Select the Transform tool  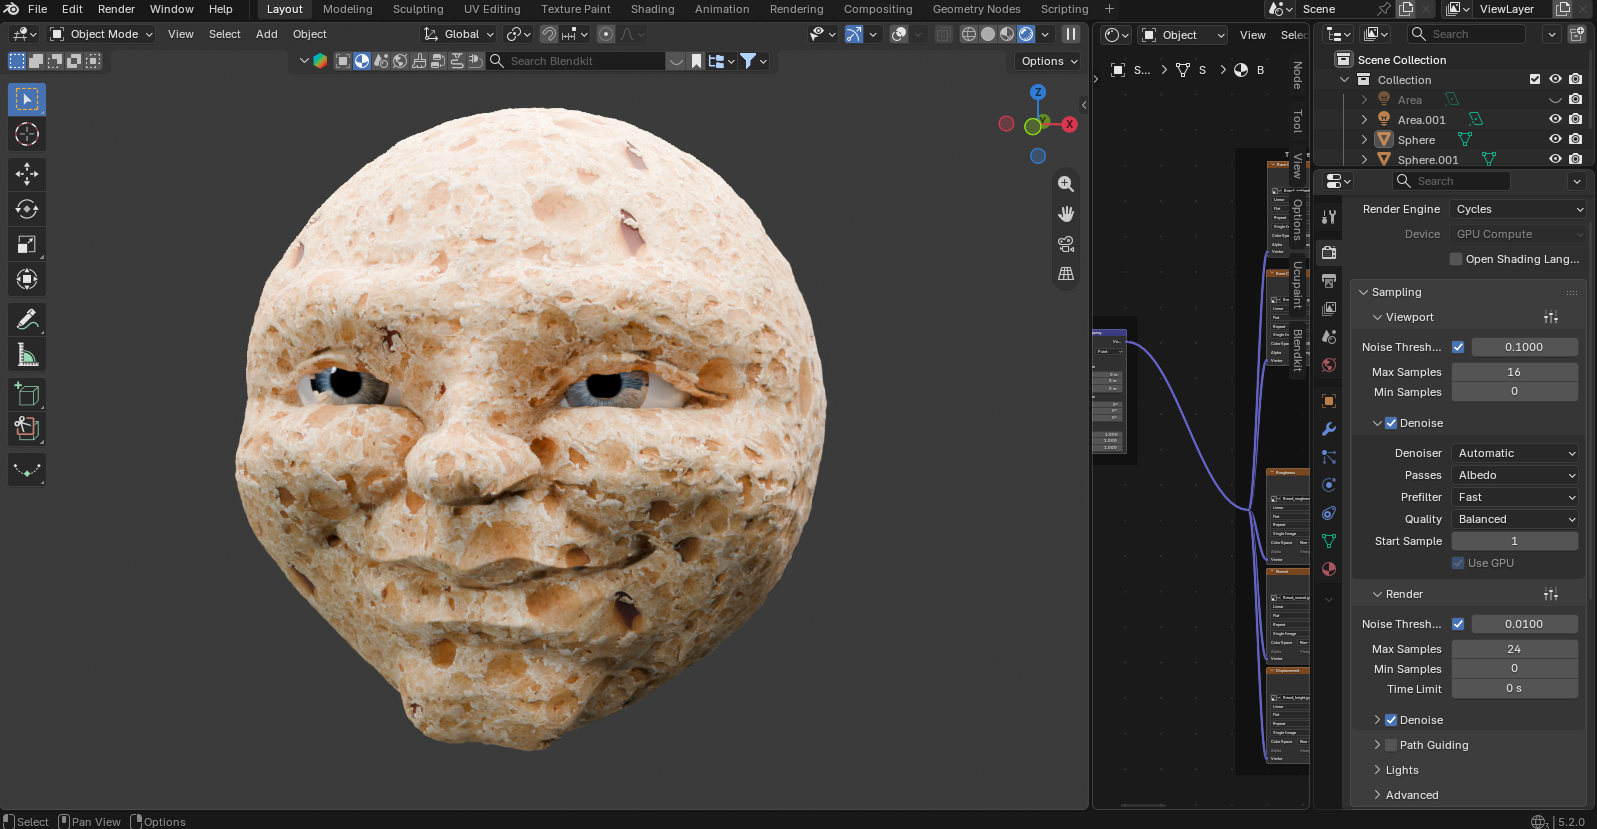[27, 279]
